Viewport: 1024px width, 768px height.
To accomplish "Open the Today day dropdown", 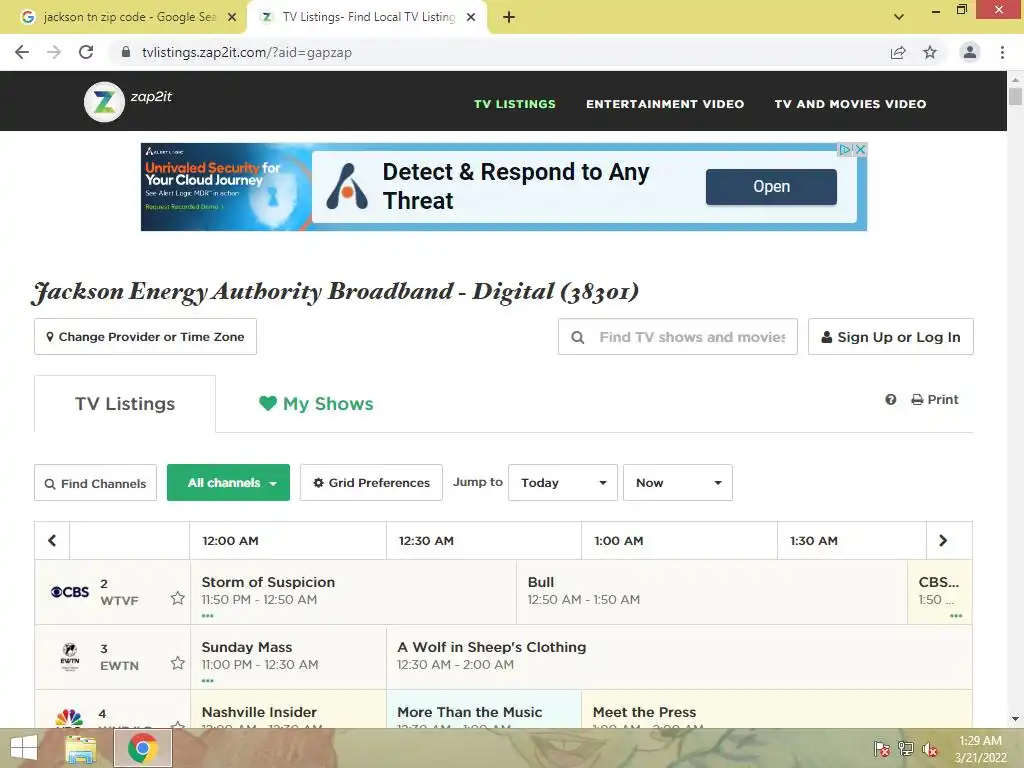I will pyautogui.click(x=563, y=483).
